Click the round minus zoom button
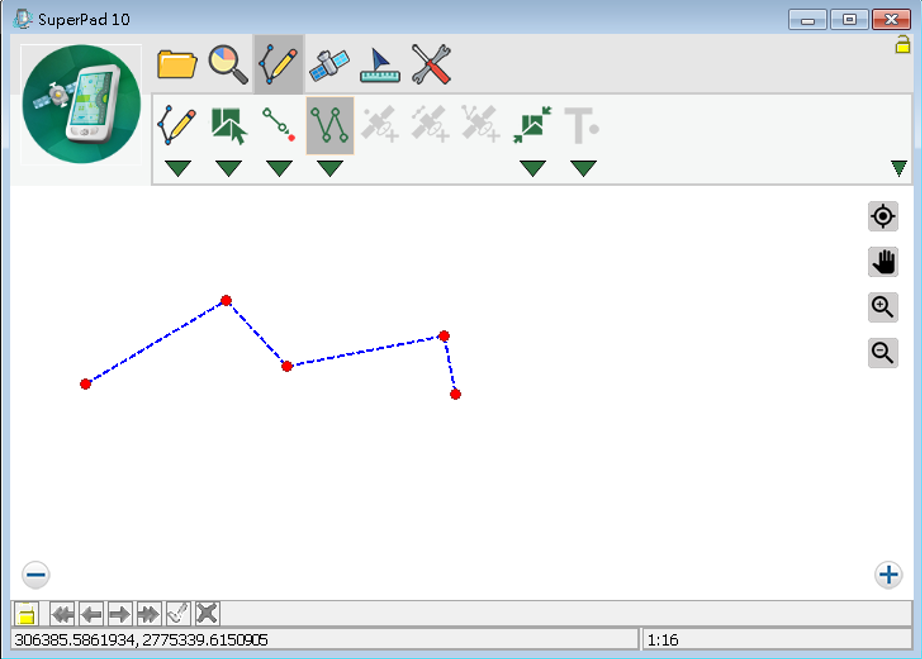922x659 pixels. (36, 574)
